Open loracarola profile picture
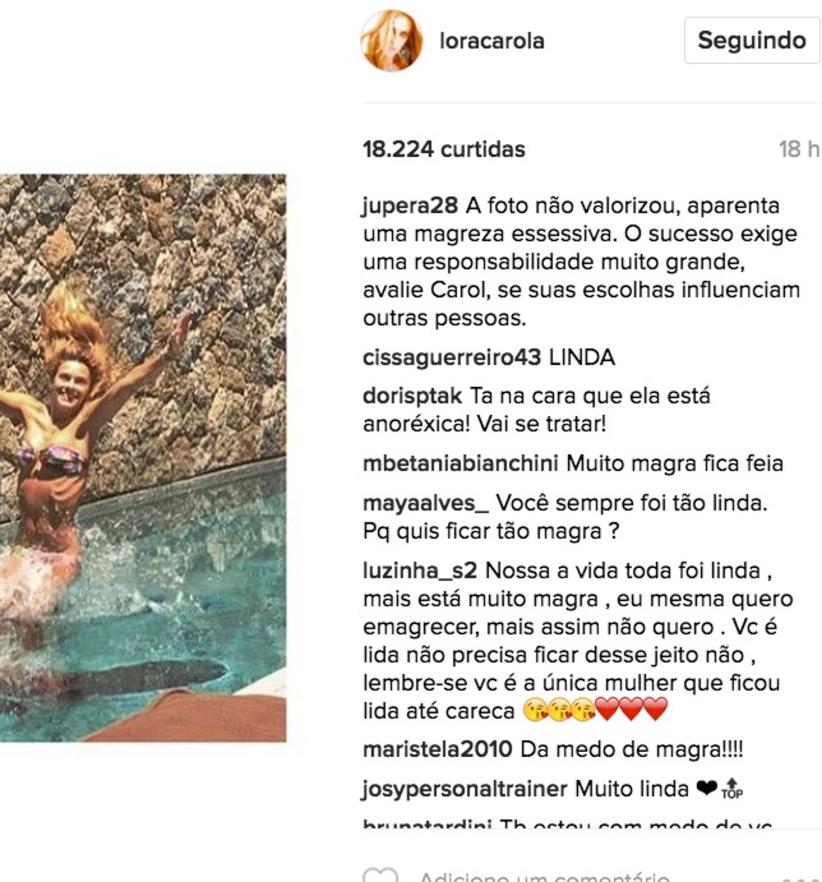The width and height of the screenshot is (822, 882). pyautogui.click(x=391, y=40)
